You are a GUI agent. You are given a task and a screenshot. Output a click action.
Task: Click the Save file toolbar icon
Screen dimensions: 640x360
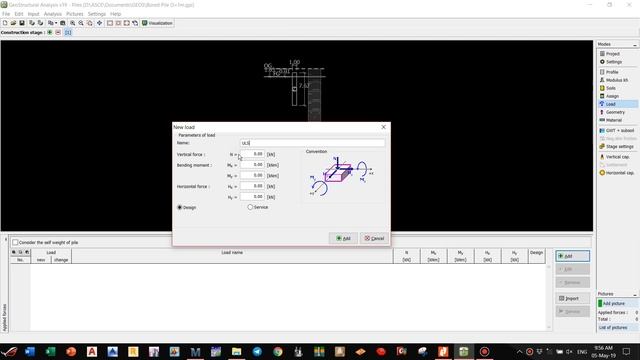click(x=22, y=23)
